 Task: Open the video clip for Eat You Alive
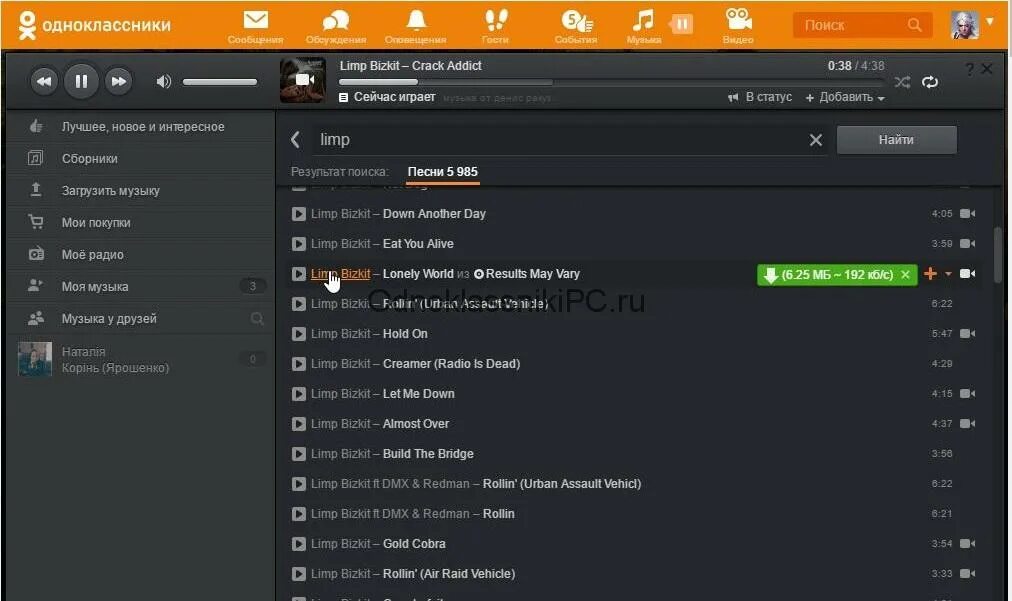coord(967,244)
